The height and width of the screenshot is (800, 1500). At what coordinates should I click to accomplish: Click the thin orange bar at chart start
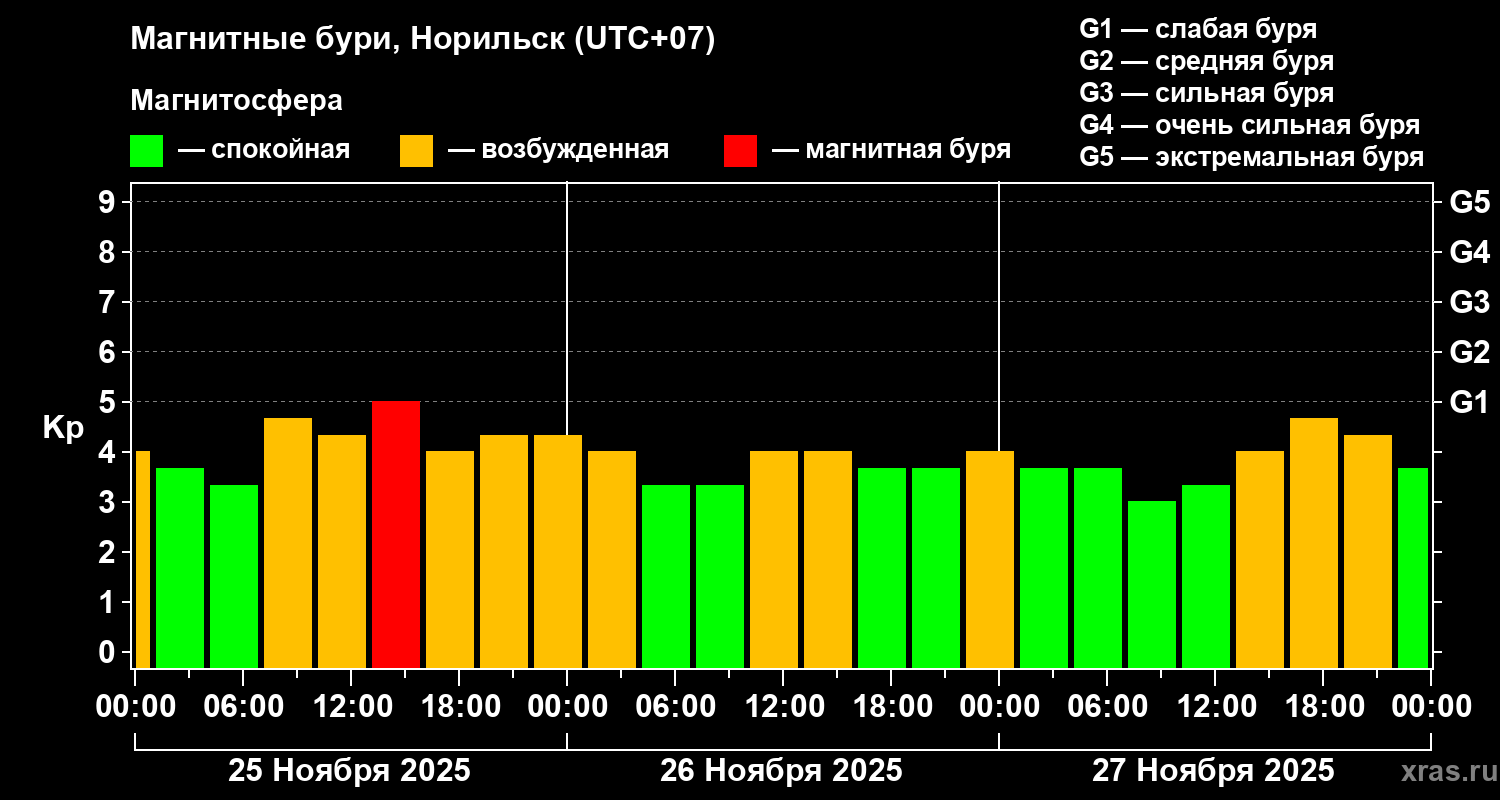click(142, 559)
